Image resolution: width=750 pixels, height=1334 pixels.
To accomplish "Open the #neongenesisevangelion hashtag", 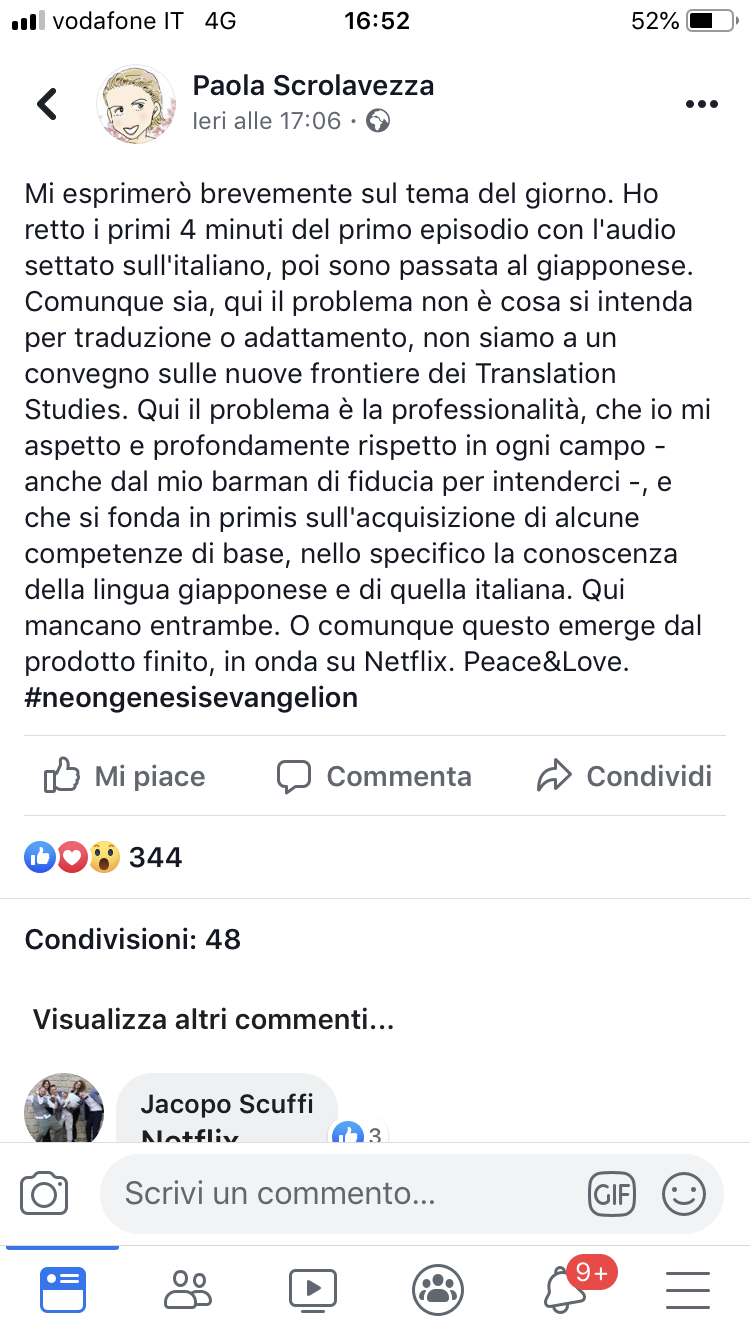I will [191, 697].
